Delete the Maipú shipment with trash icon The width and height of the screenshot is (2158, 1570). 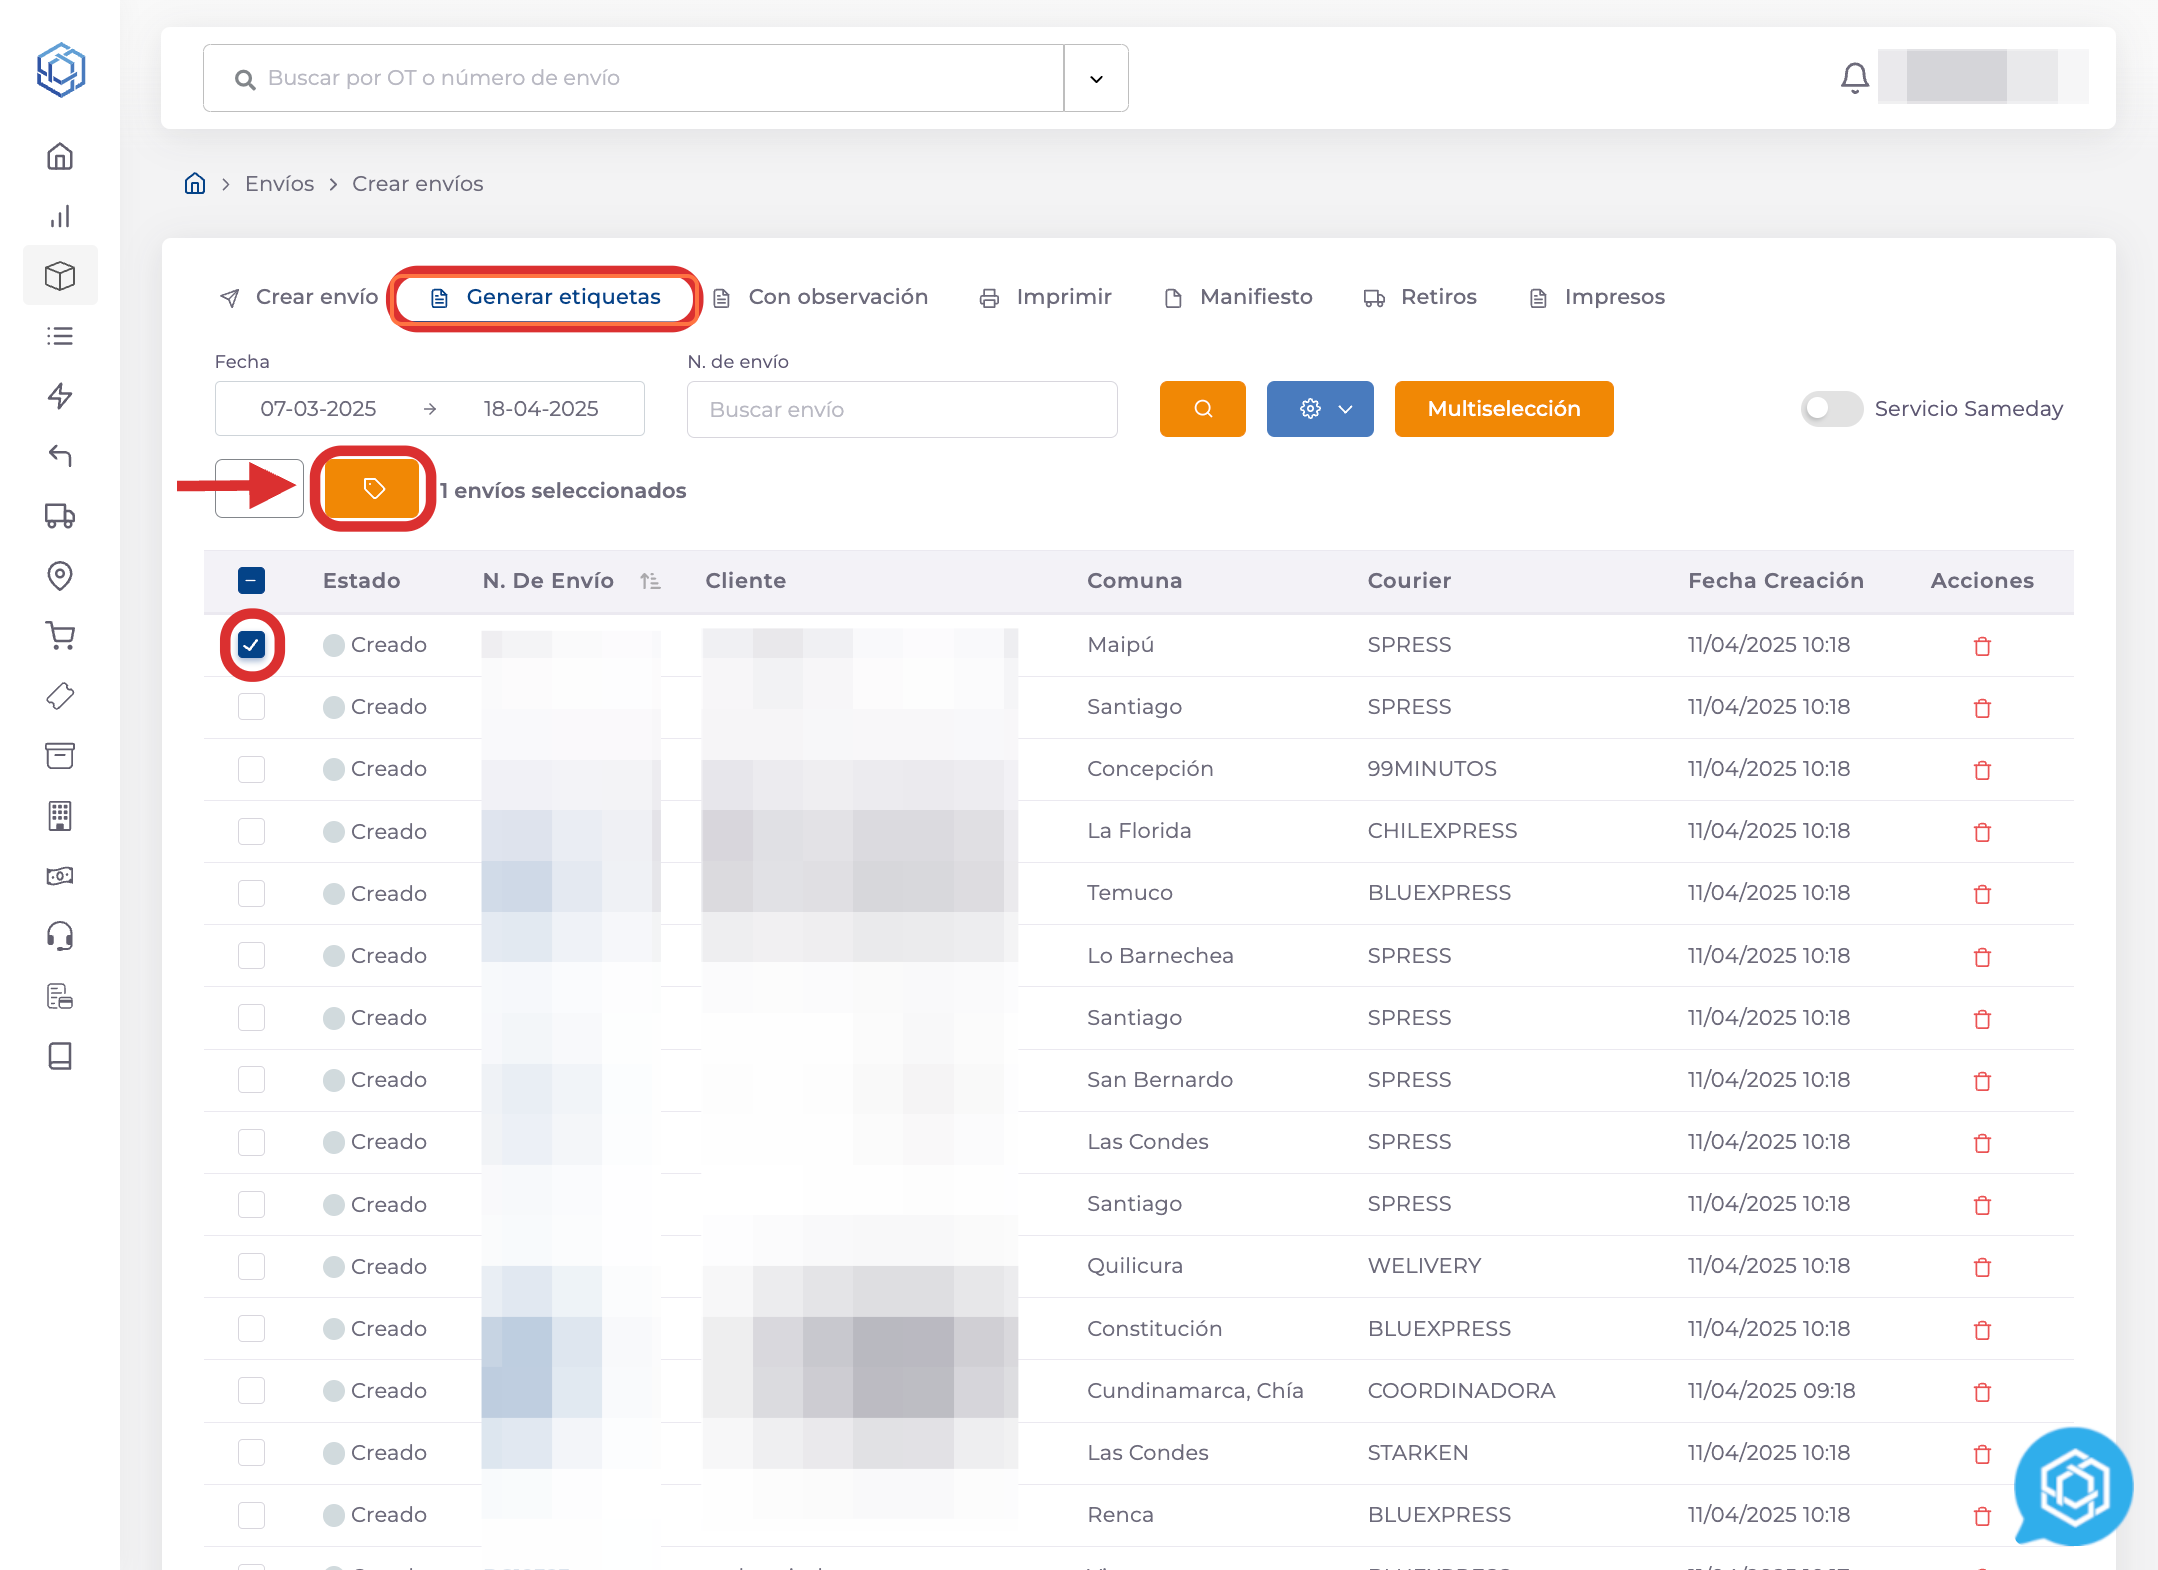[1982, 646]
